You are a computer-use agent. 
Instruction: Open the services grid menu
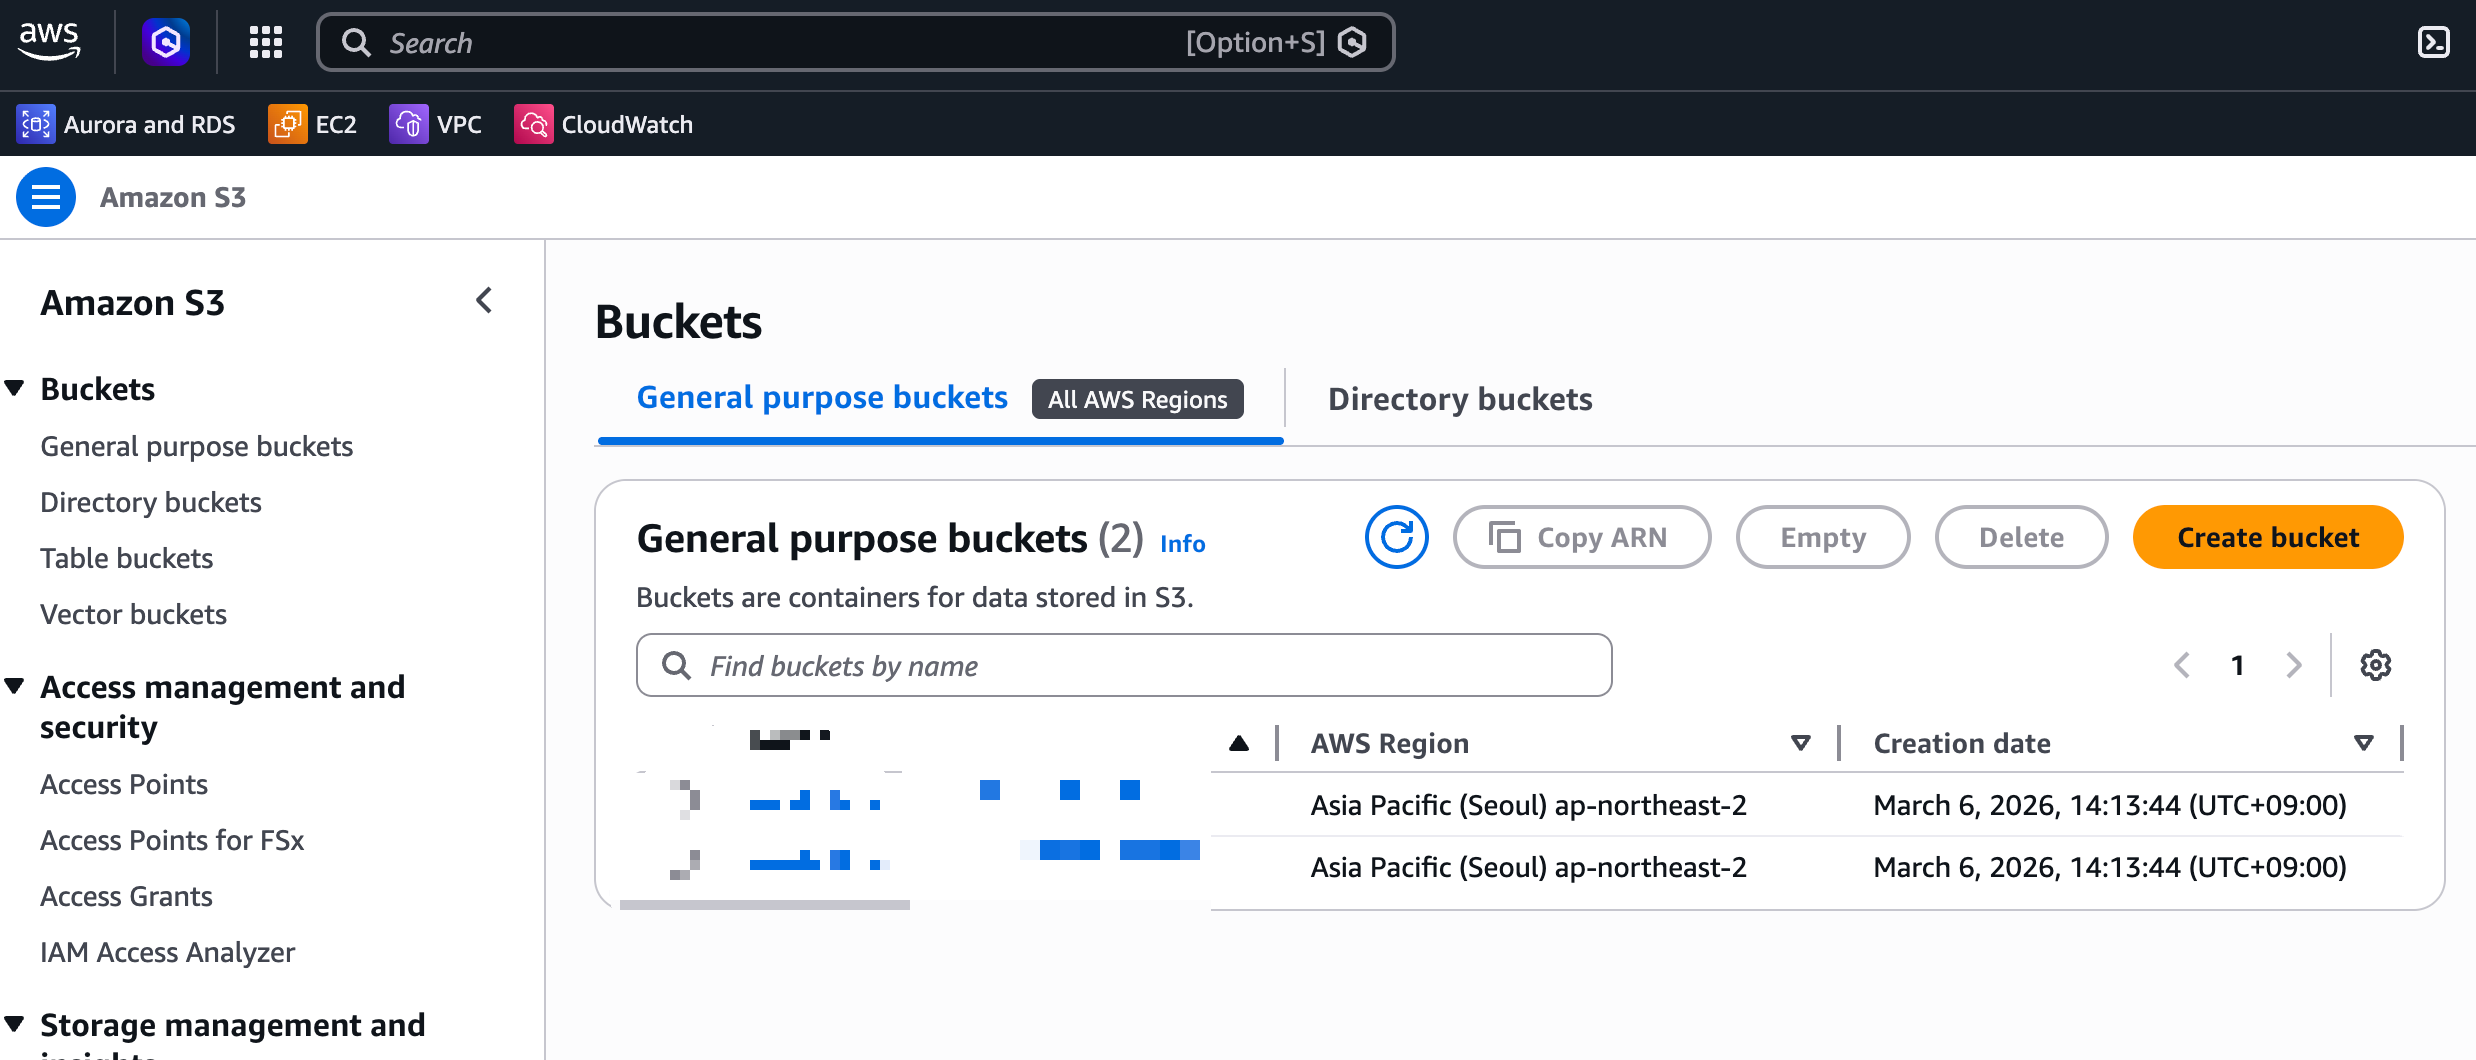[x=266, y=42]
